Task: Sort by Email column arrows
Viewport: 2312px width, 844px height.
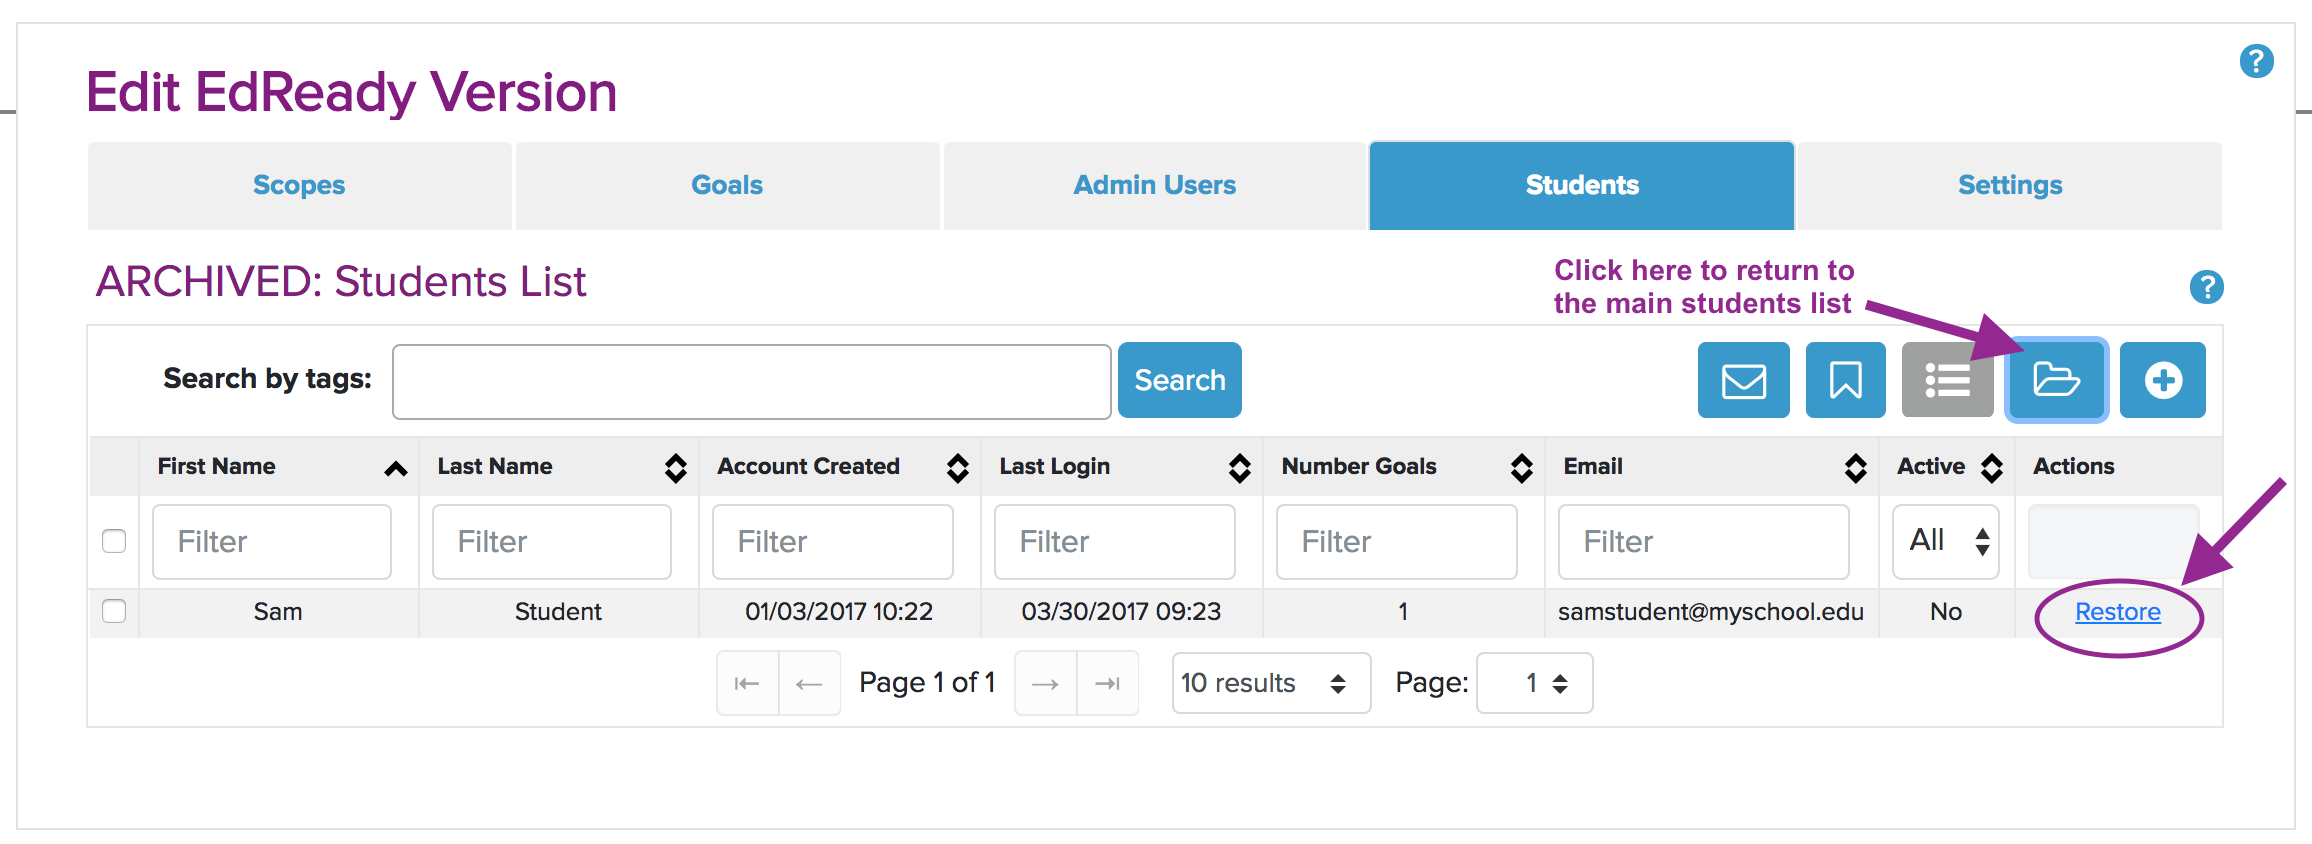Action: pyautogui.click(x=1856, y=468)
